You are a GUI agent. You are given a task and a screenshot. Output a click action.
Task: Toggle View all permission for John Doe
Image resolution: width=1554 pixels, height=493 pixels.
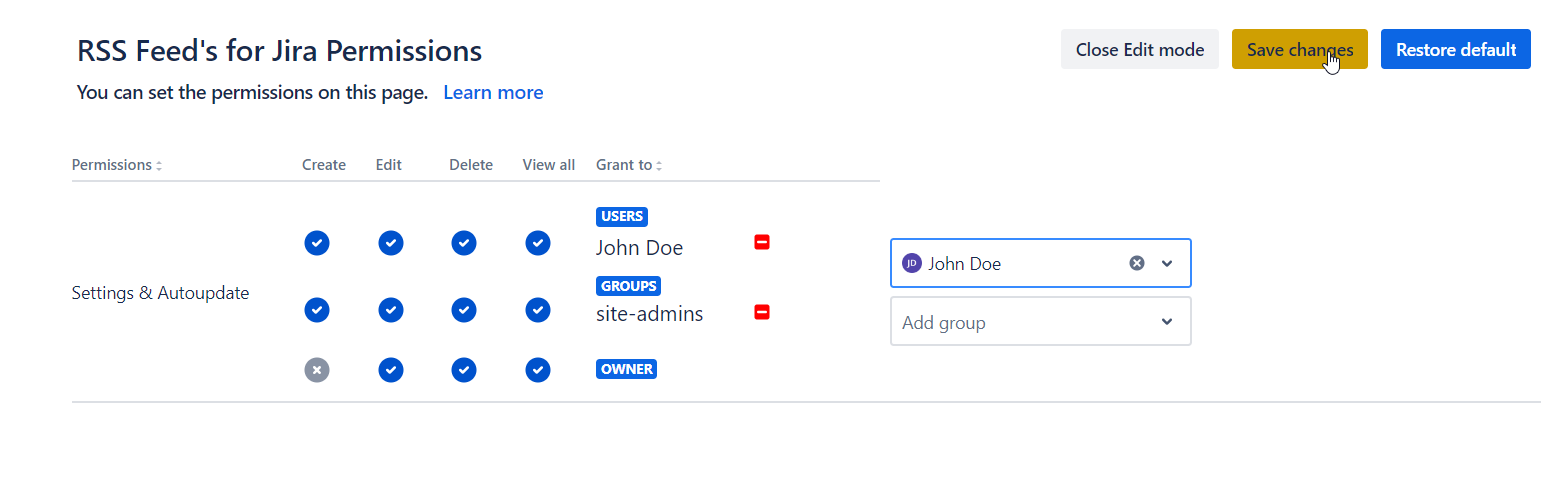[538, 243]
